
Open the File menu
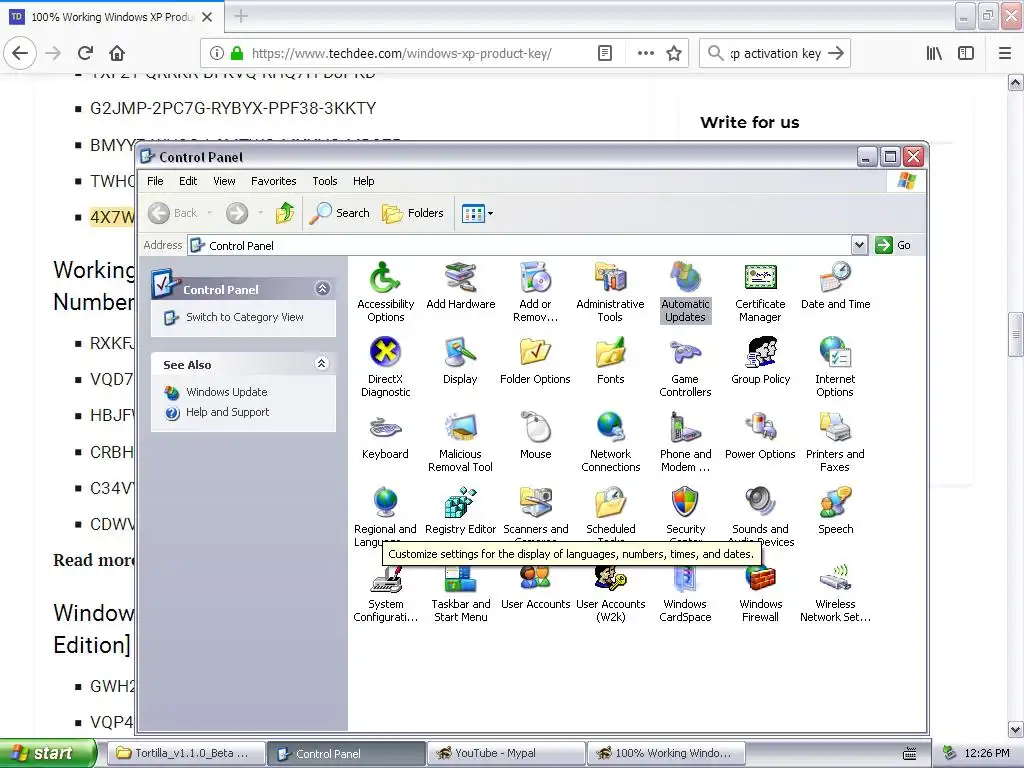155,181
